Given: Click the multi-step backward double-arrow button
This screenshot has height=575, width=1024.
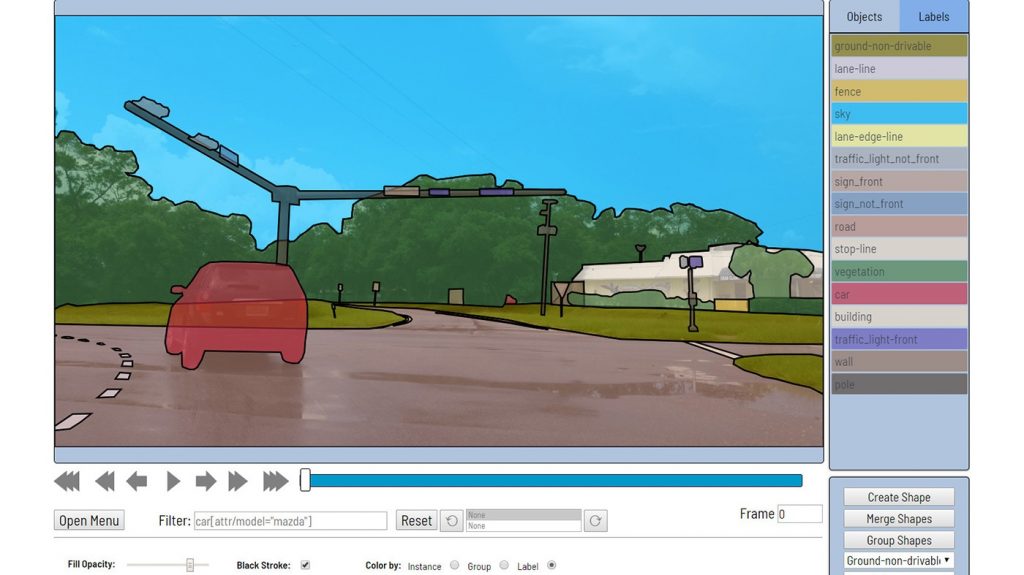Looking at the screenshot, I should click(104, 482).
